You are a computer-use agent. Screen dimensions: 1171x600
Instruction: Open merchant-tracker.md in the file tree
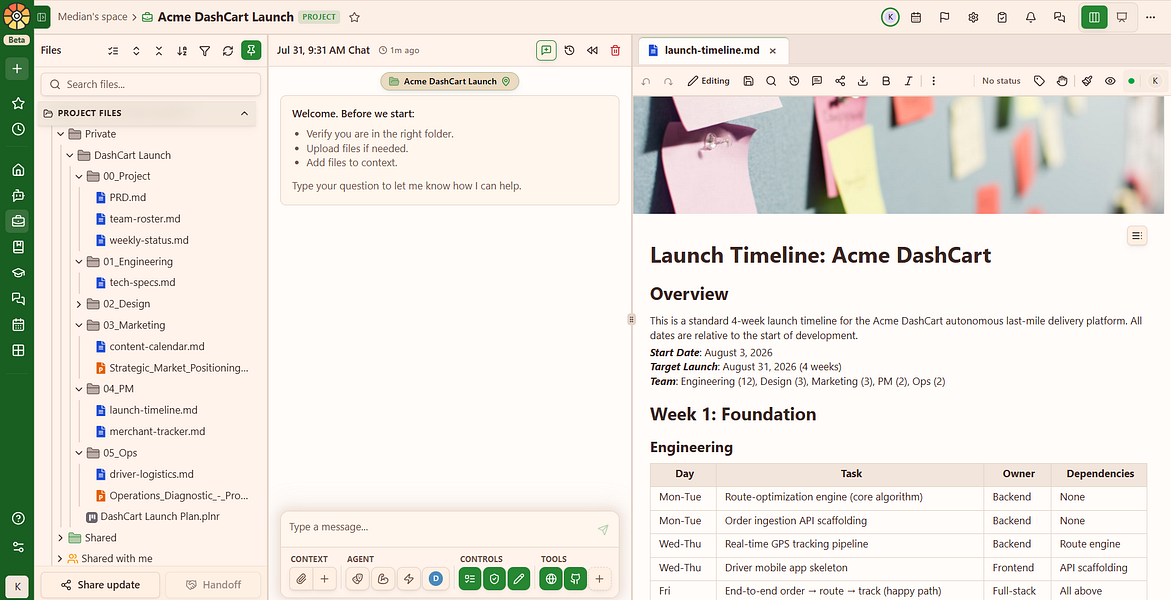pos(157,431)
